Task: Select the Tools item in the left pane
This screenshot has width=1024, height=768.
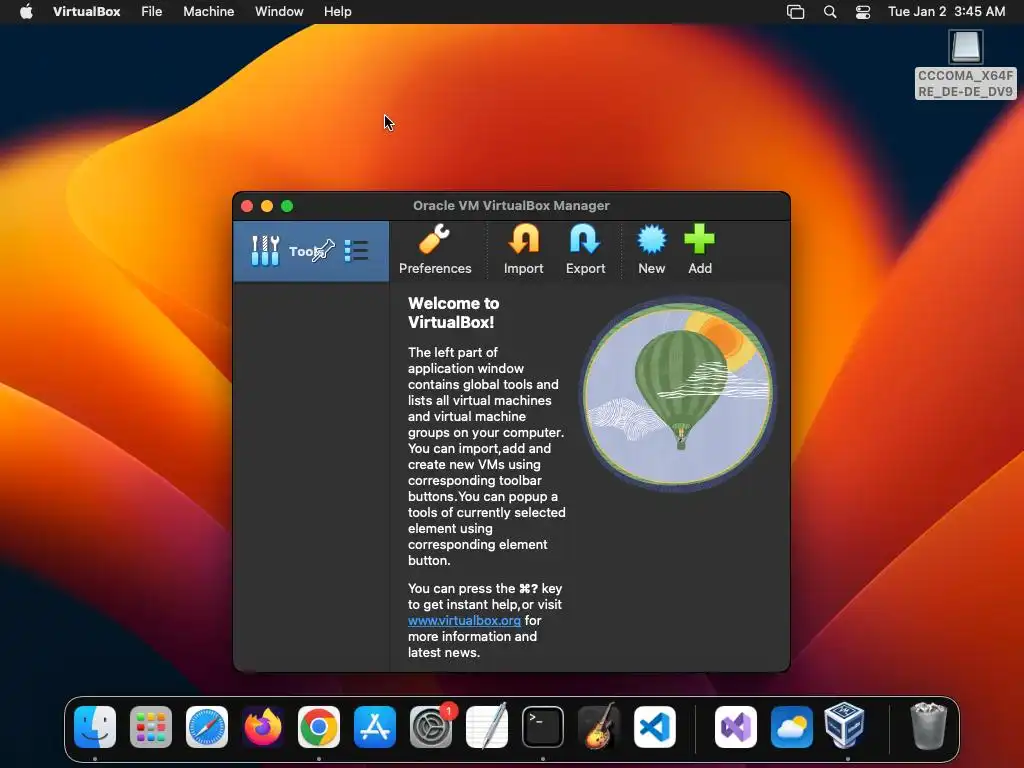Action: [311, 251]
